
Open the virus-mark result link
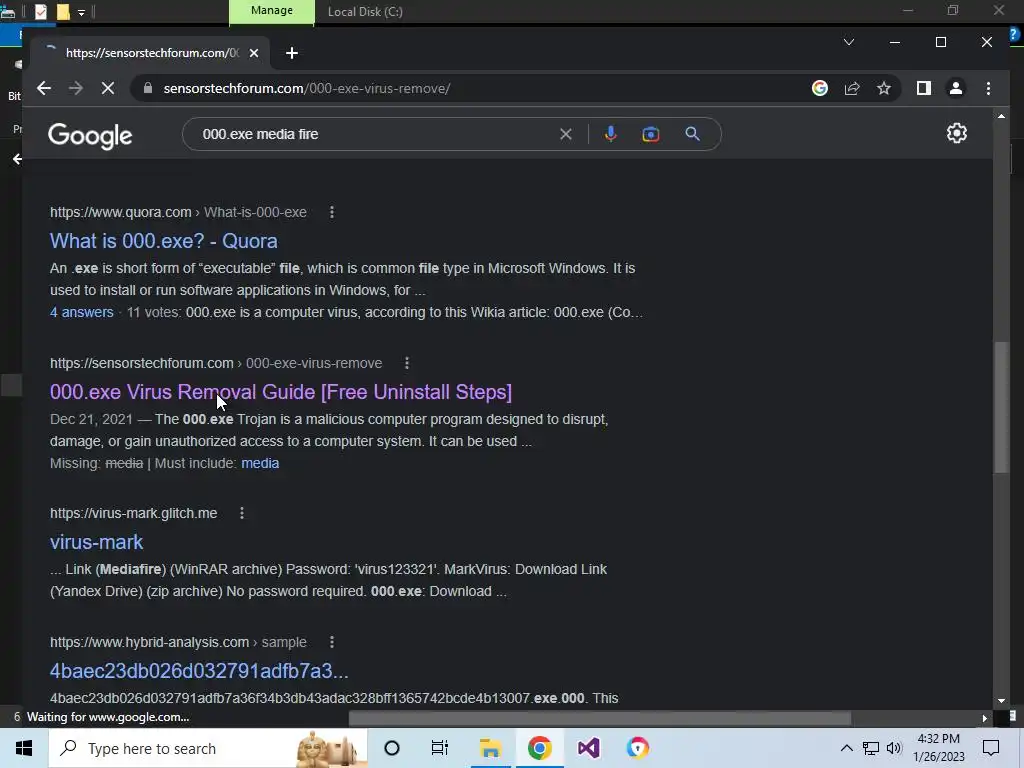coord(97,542)
